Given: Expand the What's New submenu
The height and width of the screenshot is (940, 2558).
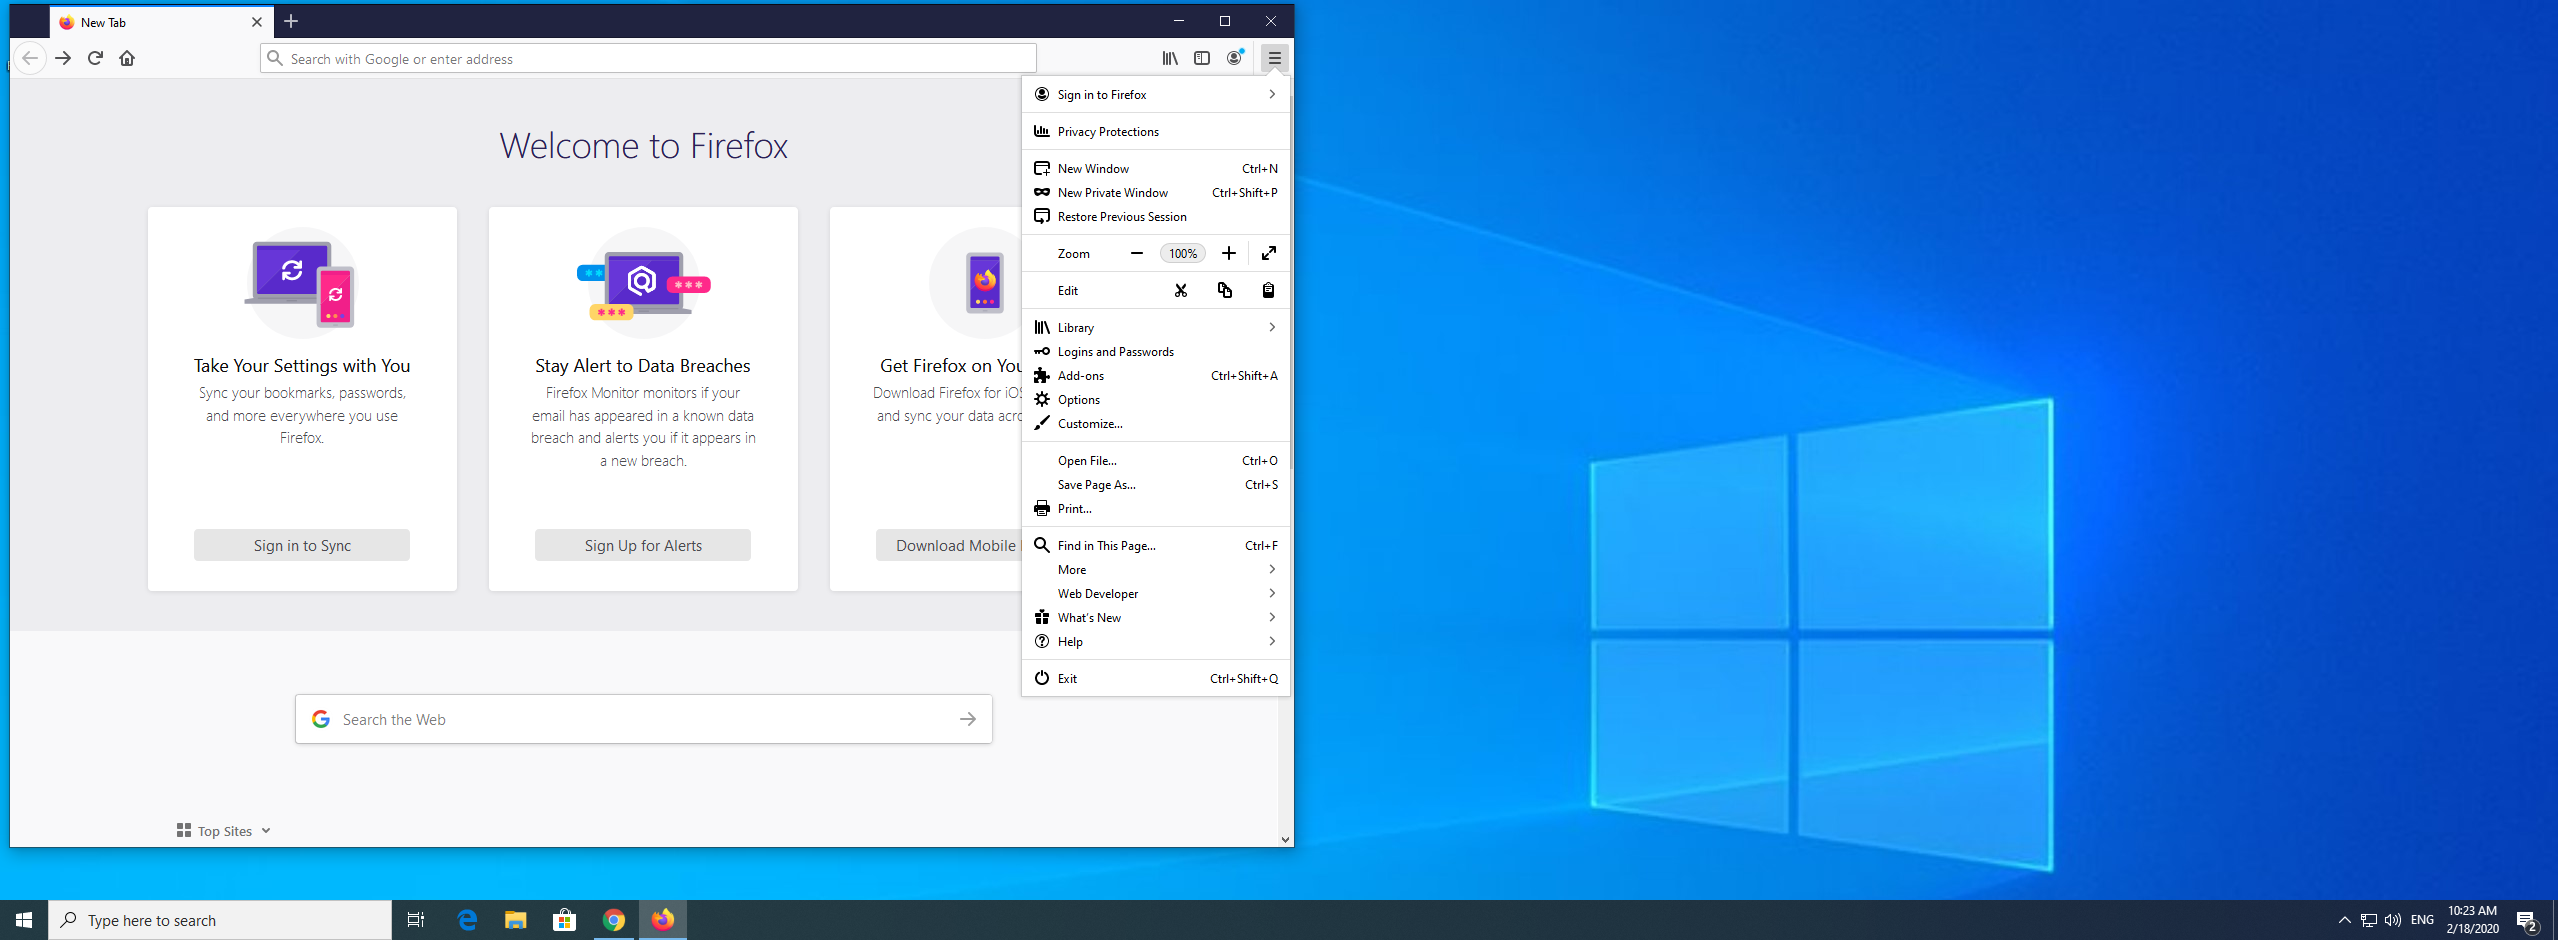Looking at the screenshot, I should point(1156,617).
